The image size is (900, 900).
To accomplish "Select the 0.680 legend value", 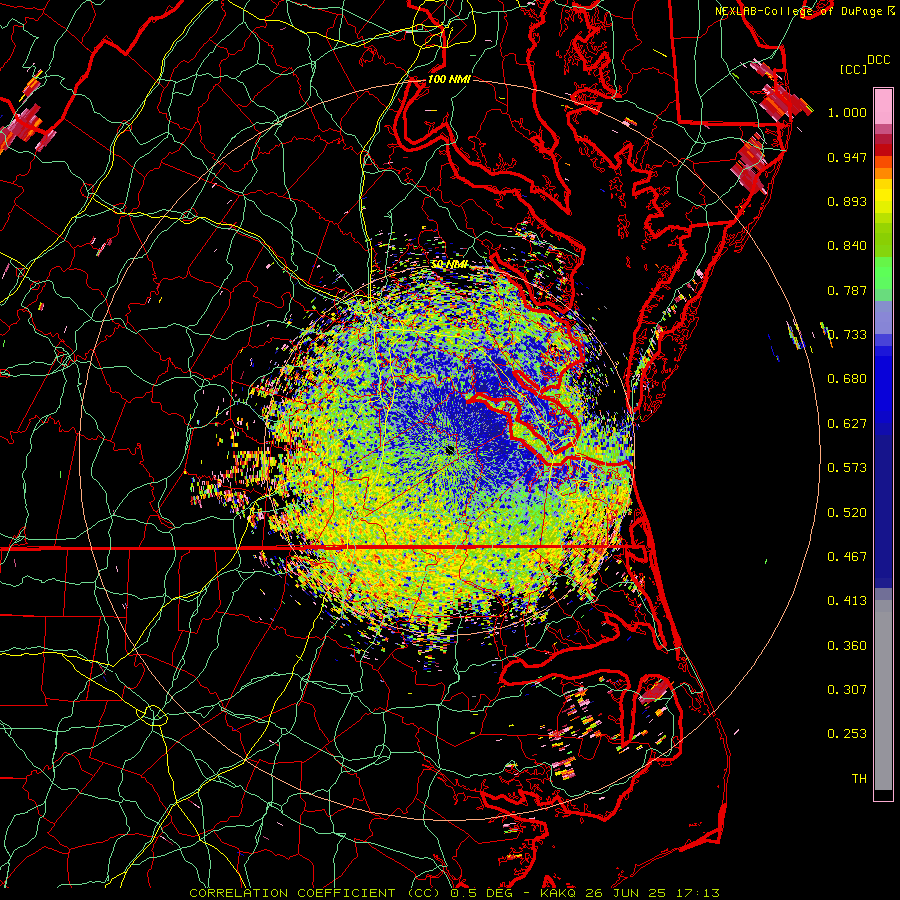I will pos(847,379).
